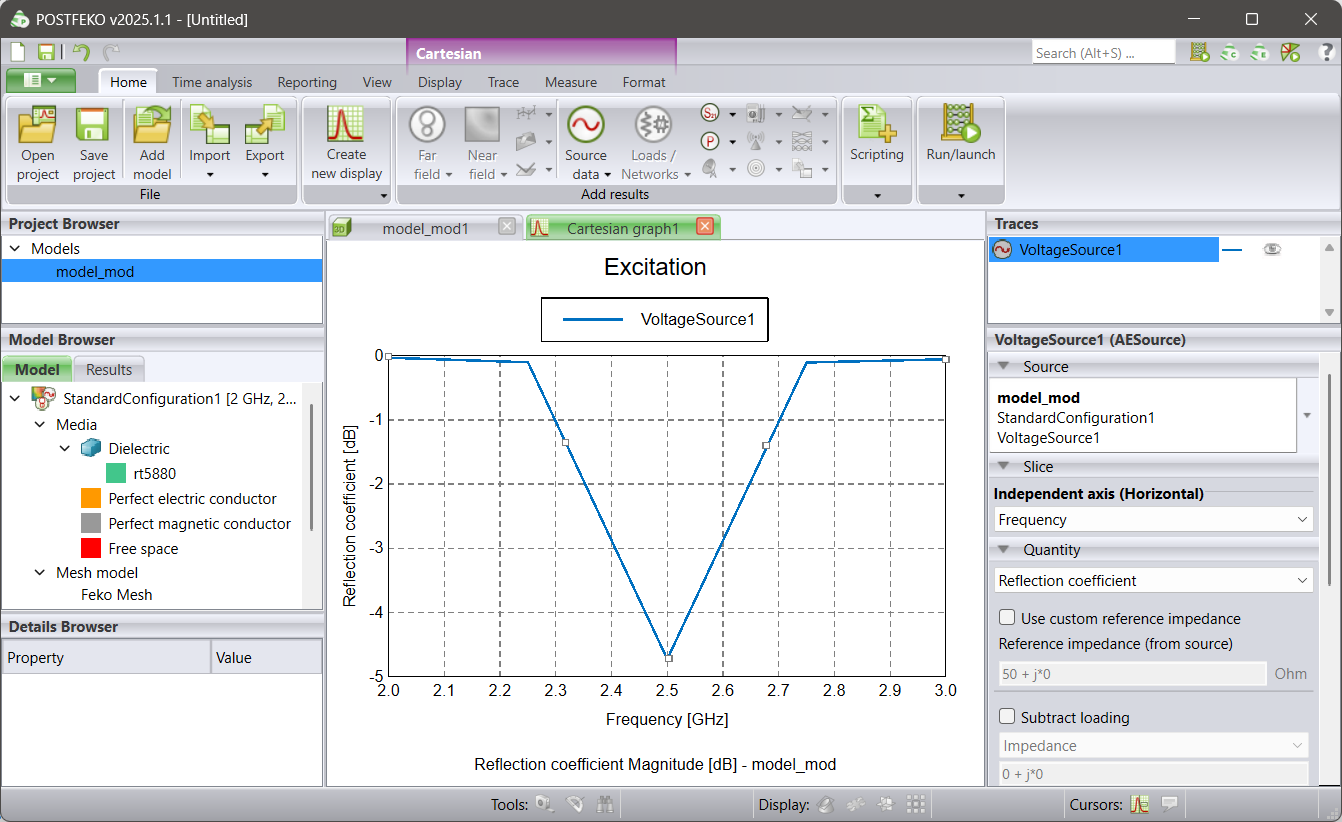1342x822 pixels.
Task: Click the cursor annotation bubble icon
Action: 1169,804
